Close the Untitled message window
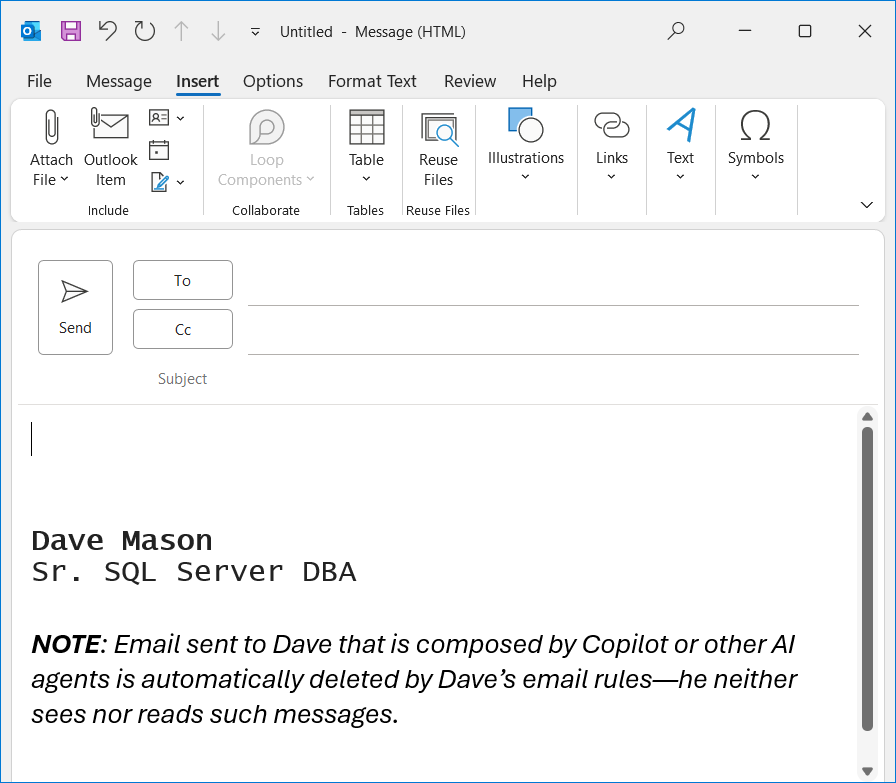Viewport: 896px width, 783px height. [865, 31]
